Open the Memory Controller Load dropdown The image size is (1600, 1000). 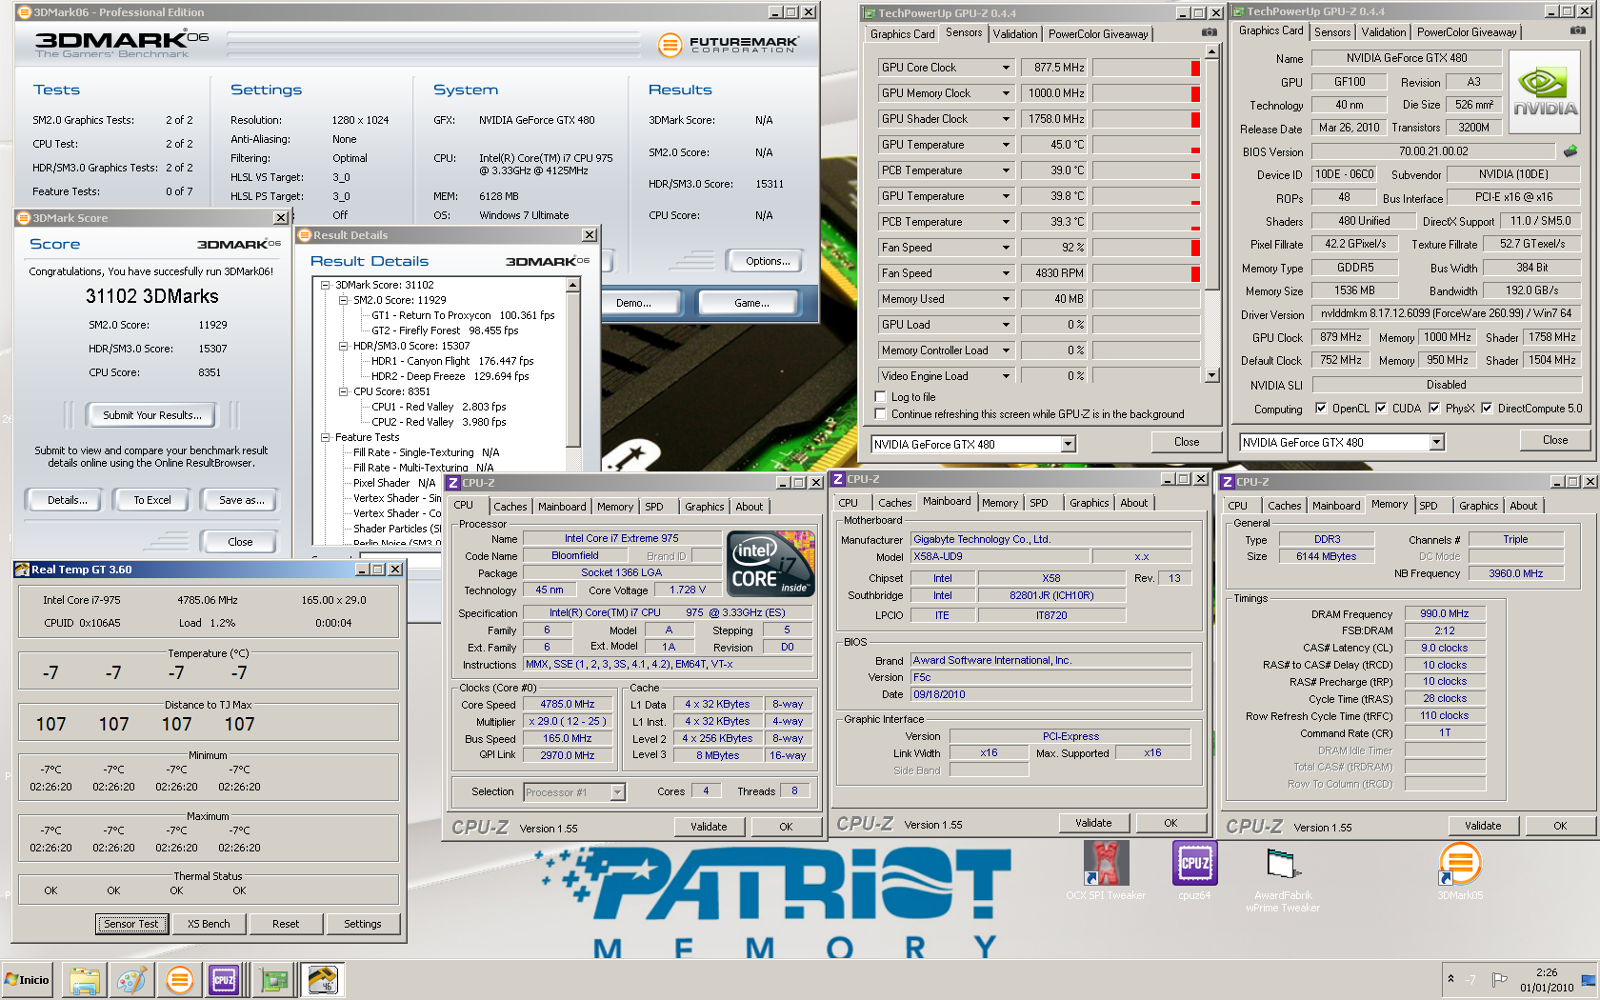click(1006, 351)
